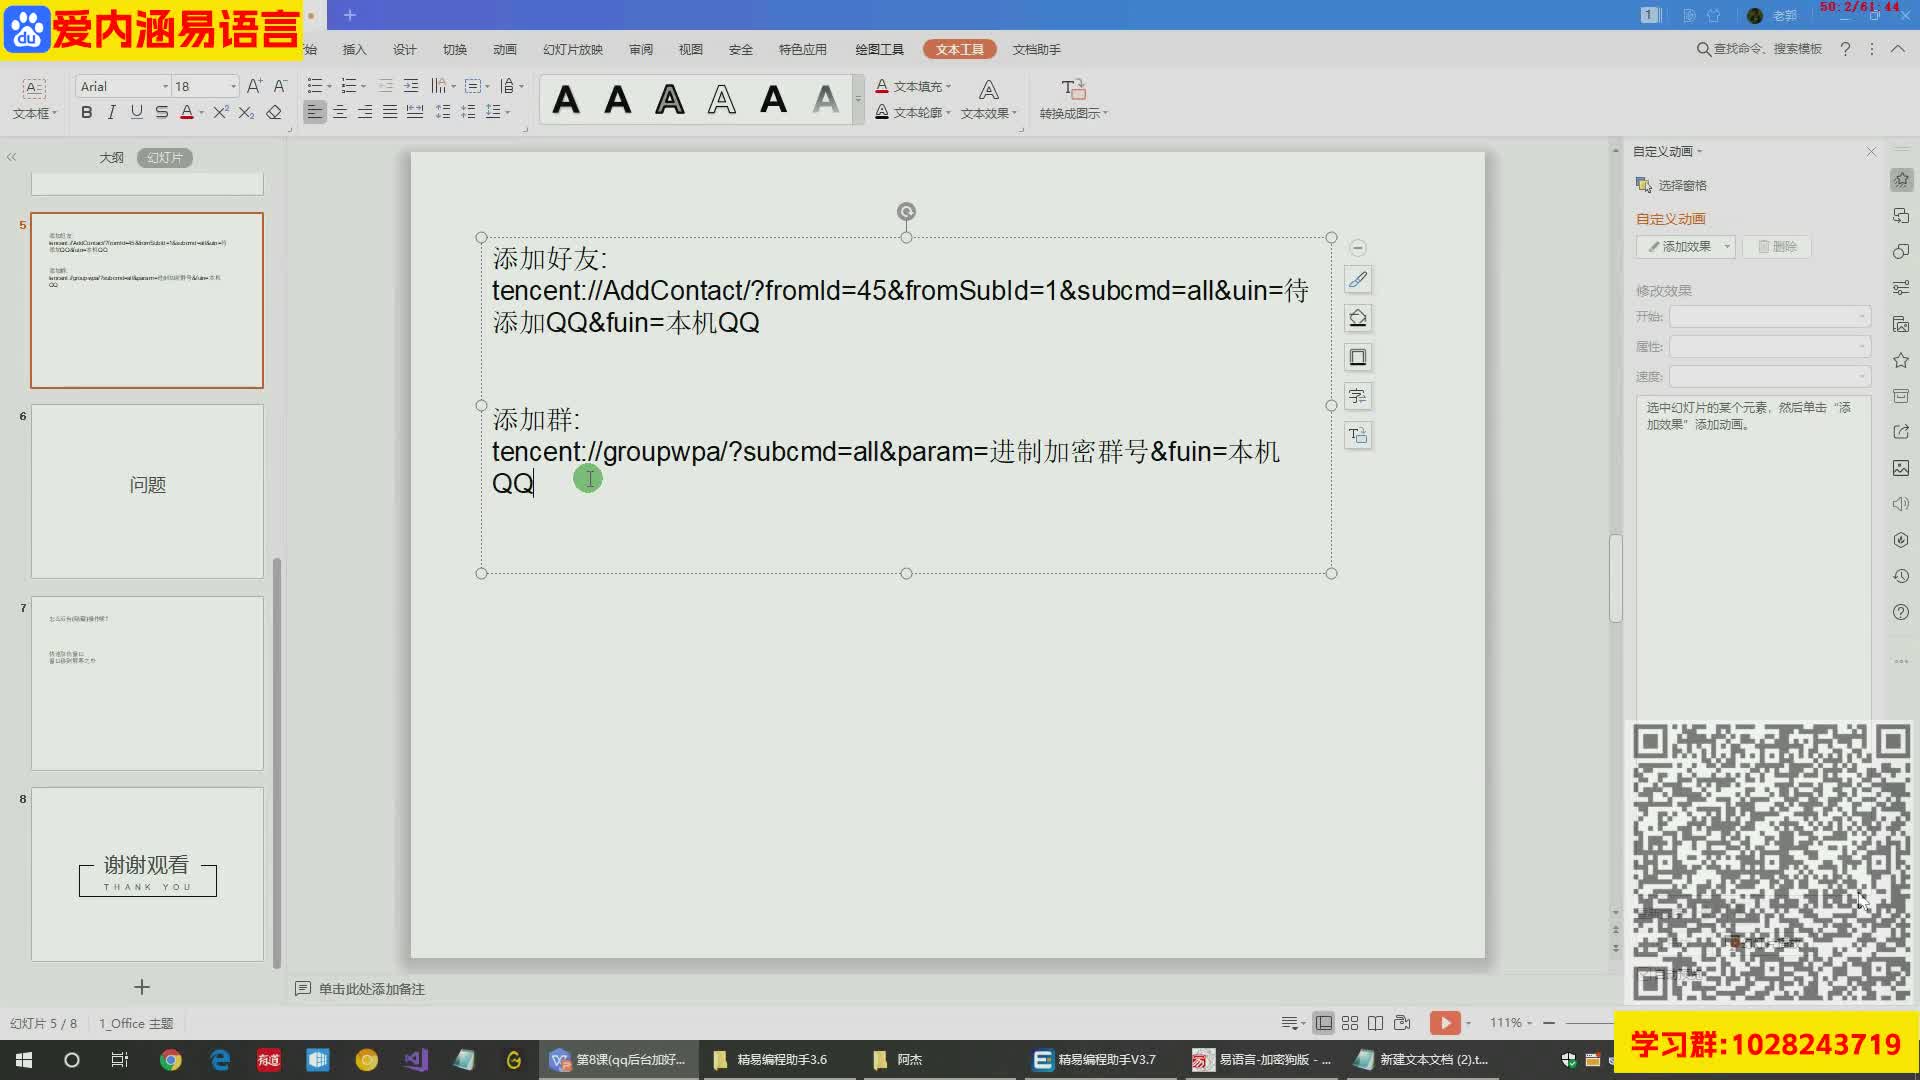Viewport: 1920px width, 1080px height.
Task: Click 转换成图示 convert to diagram
Action: tap(1073, 100)
